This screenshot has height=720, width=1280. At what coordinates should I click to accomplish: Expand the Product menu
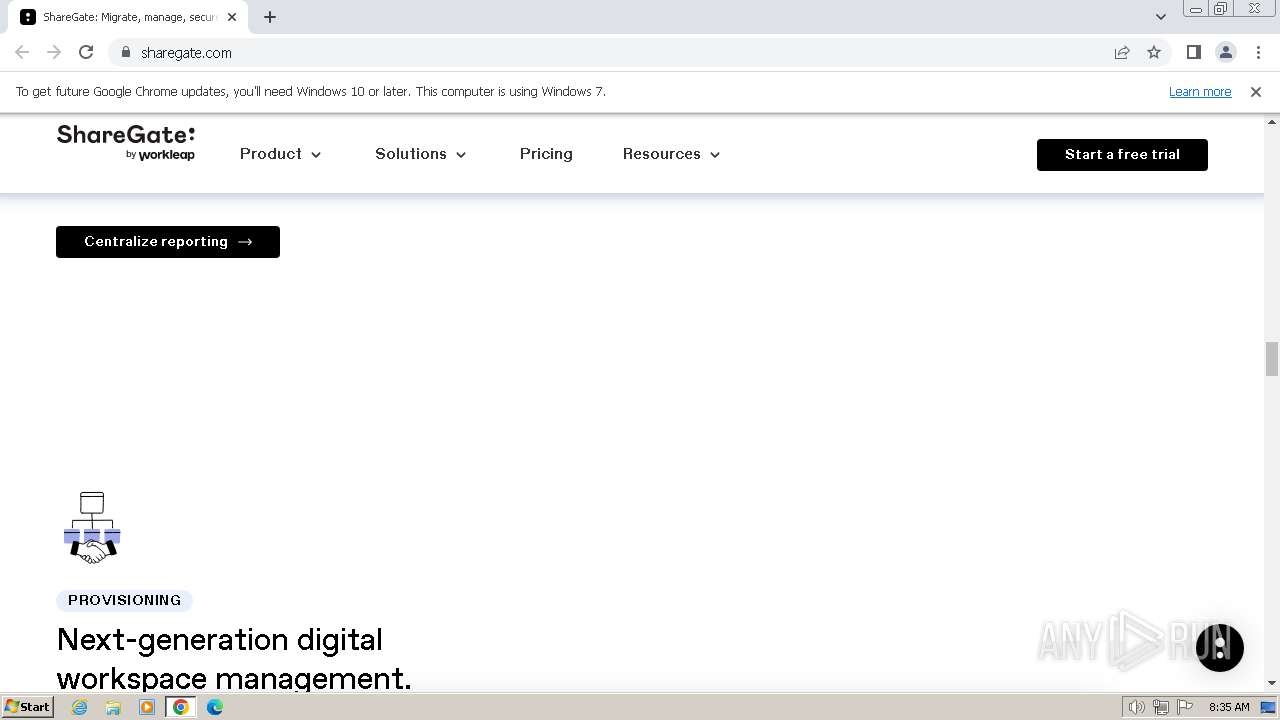(281, 154)
